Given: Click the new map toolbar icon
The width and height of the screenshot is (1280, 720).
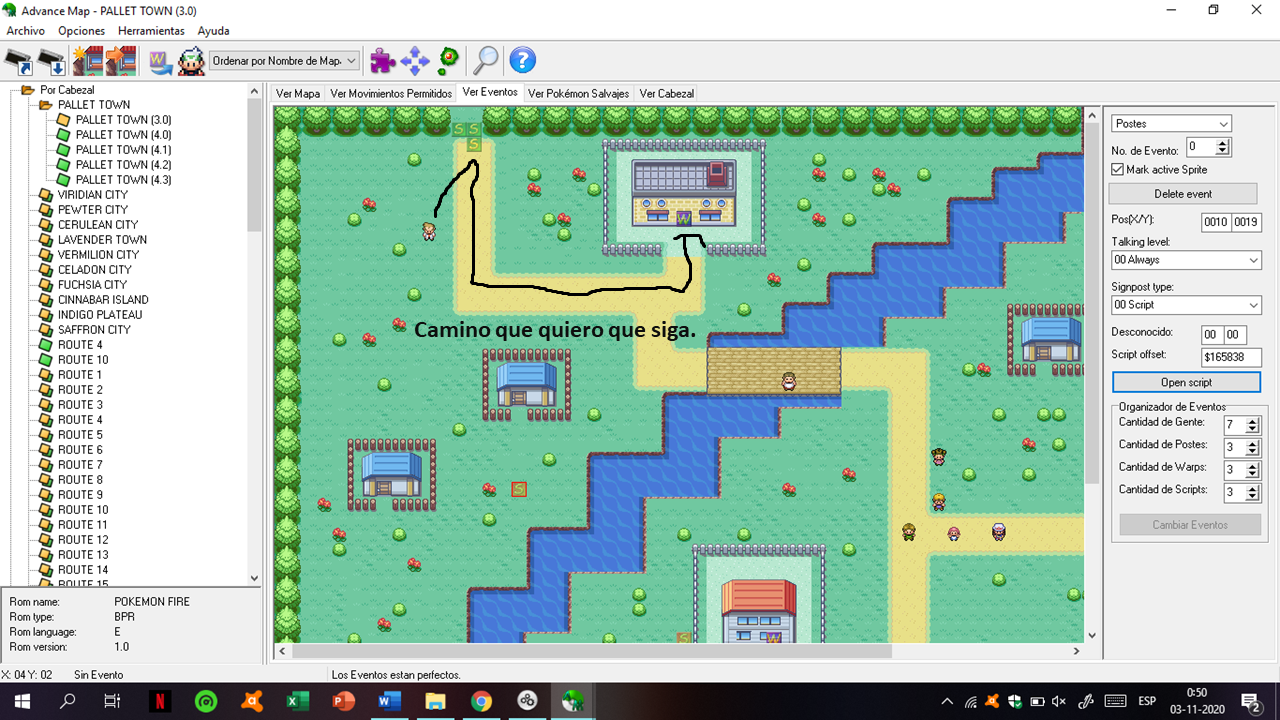Looking at the screenshot, I should [x=87, y=61].
